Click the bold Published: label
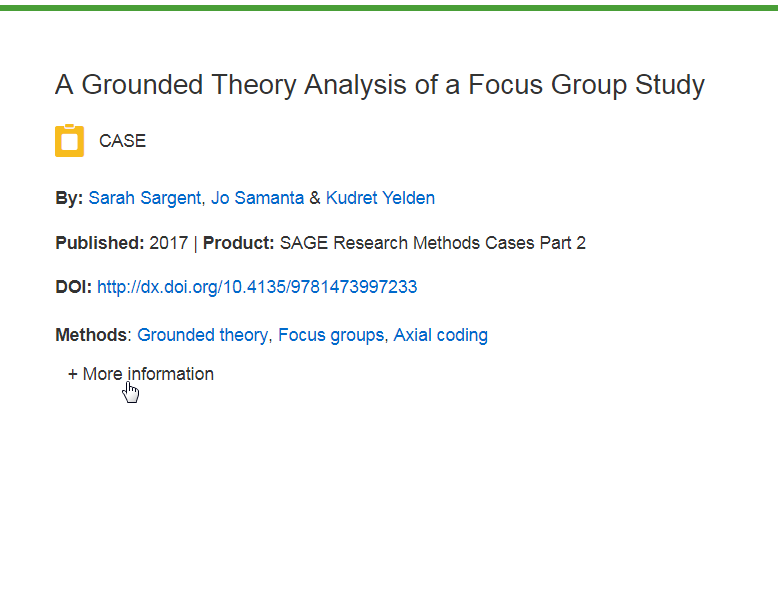The image size is (778, 609). click(100, 243)
